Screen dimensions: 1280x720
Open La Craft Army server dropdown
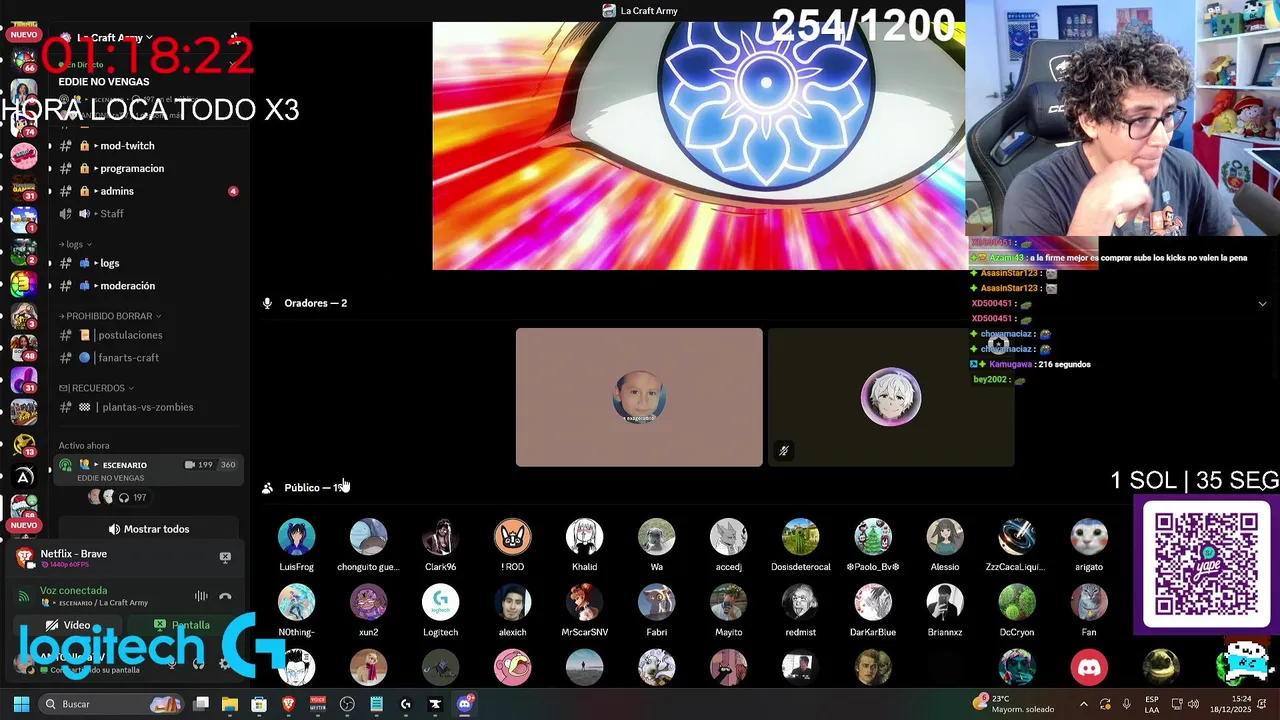pyautogui.click(x=115, y=38)
